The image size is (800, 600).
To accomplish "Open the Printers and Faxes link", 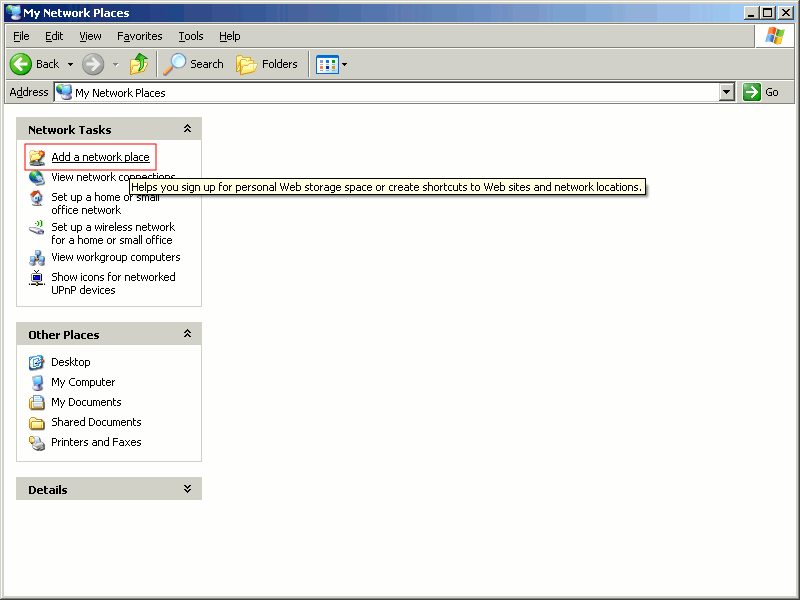I will 96,442.
